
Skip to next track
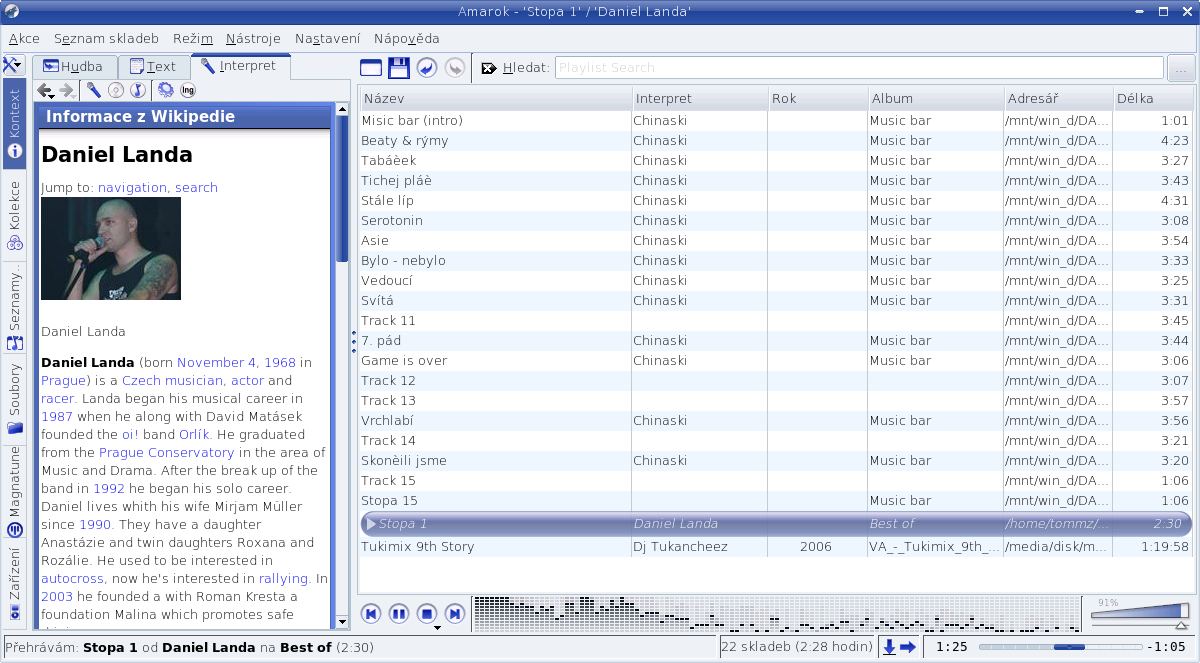455,613
